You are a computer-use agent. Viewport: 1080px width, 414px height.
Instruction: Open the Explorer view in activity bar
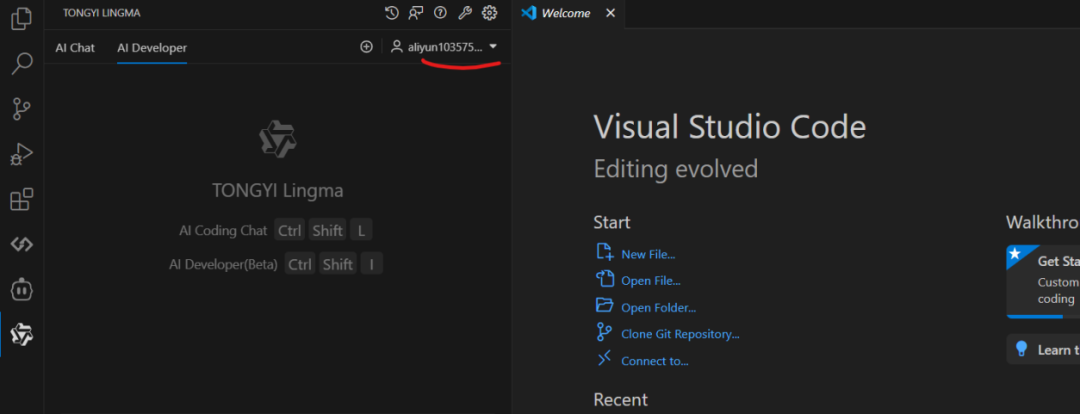click(21, 18)
